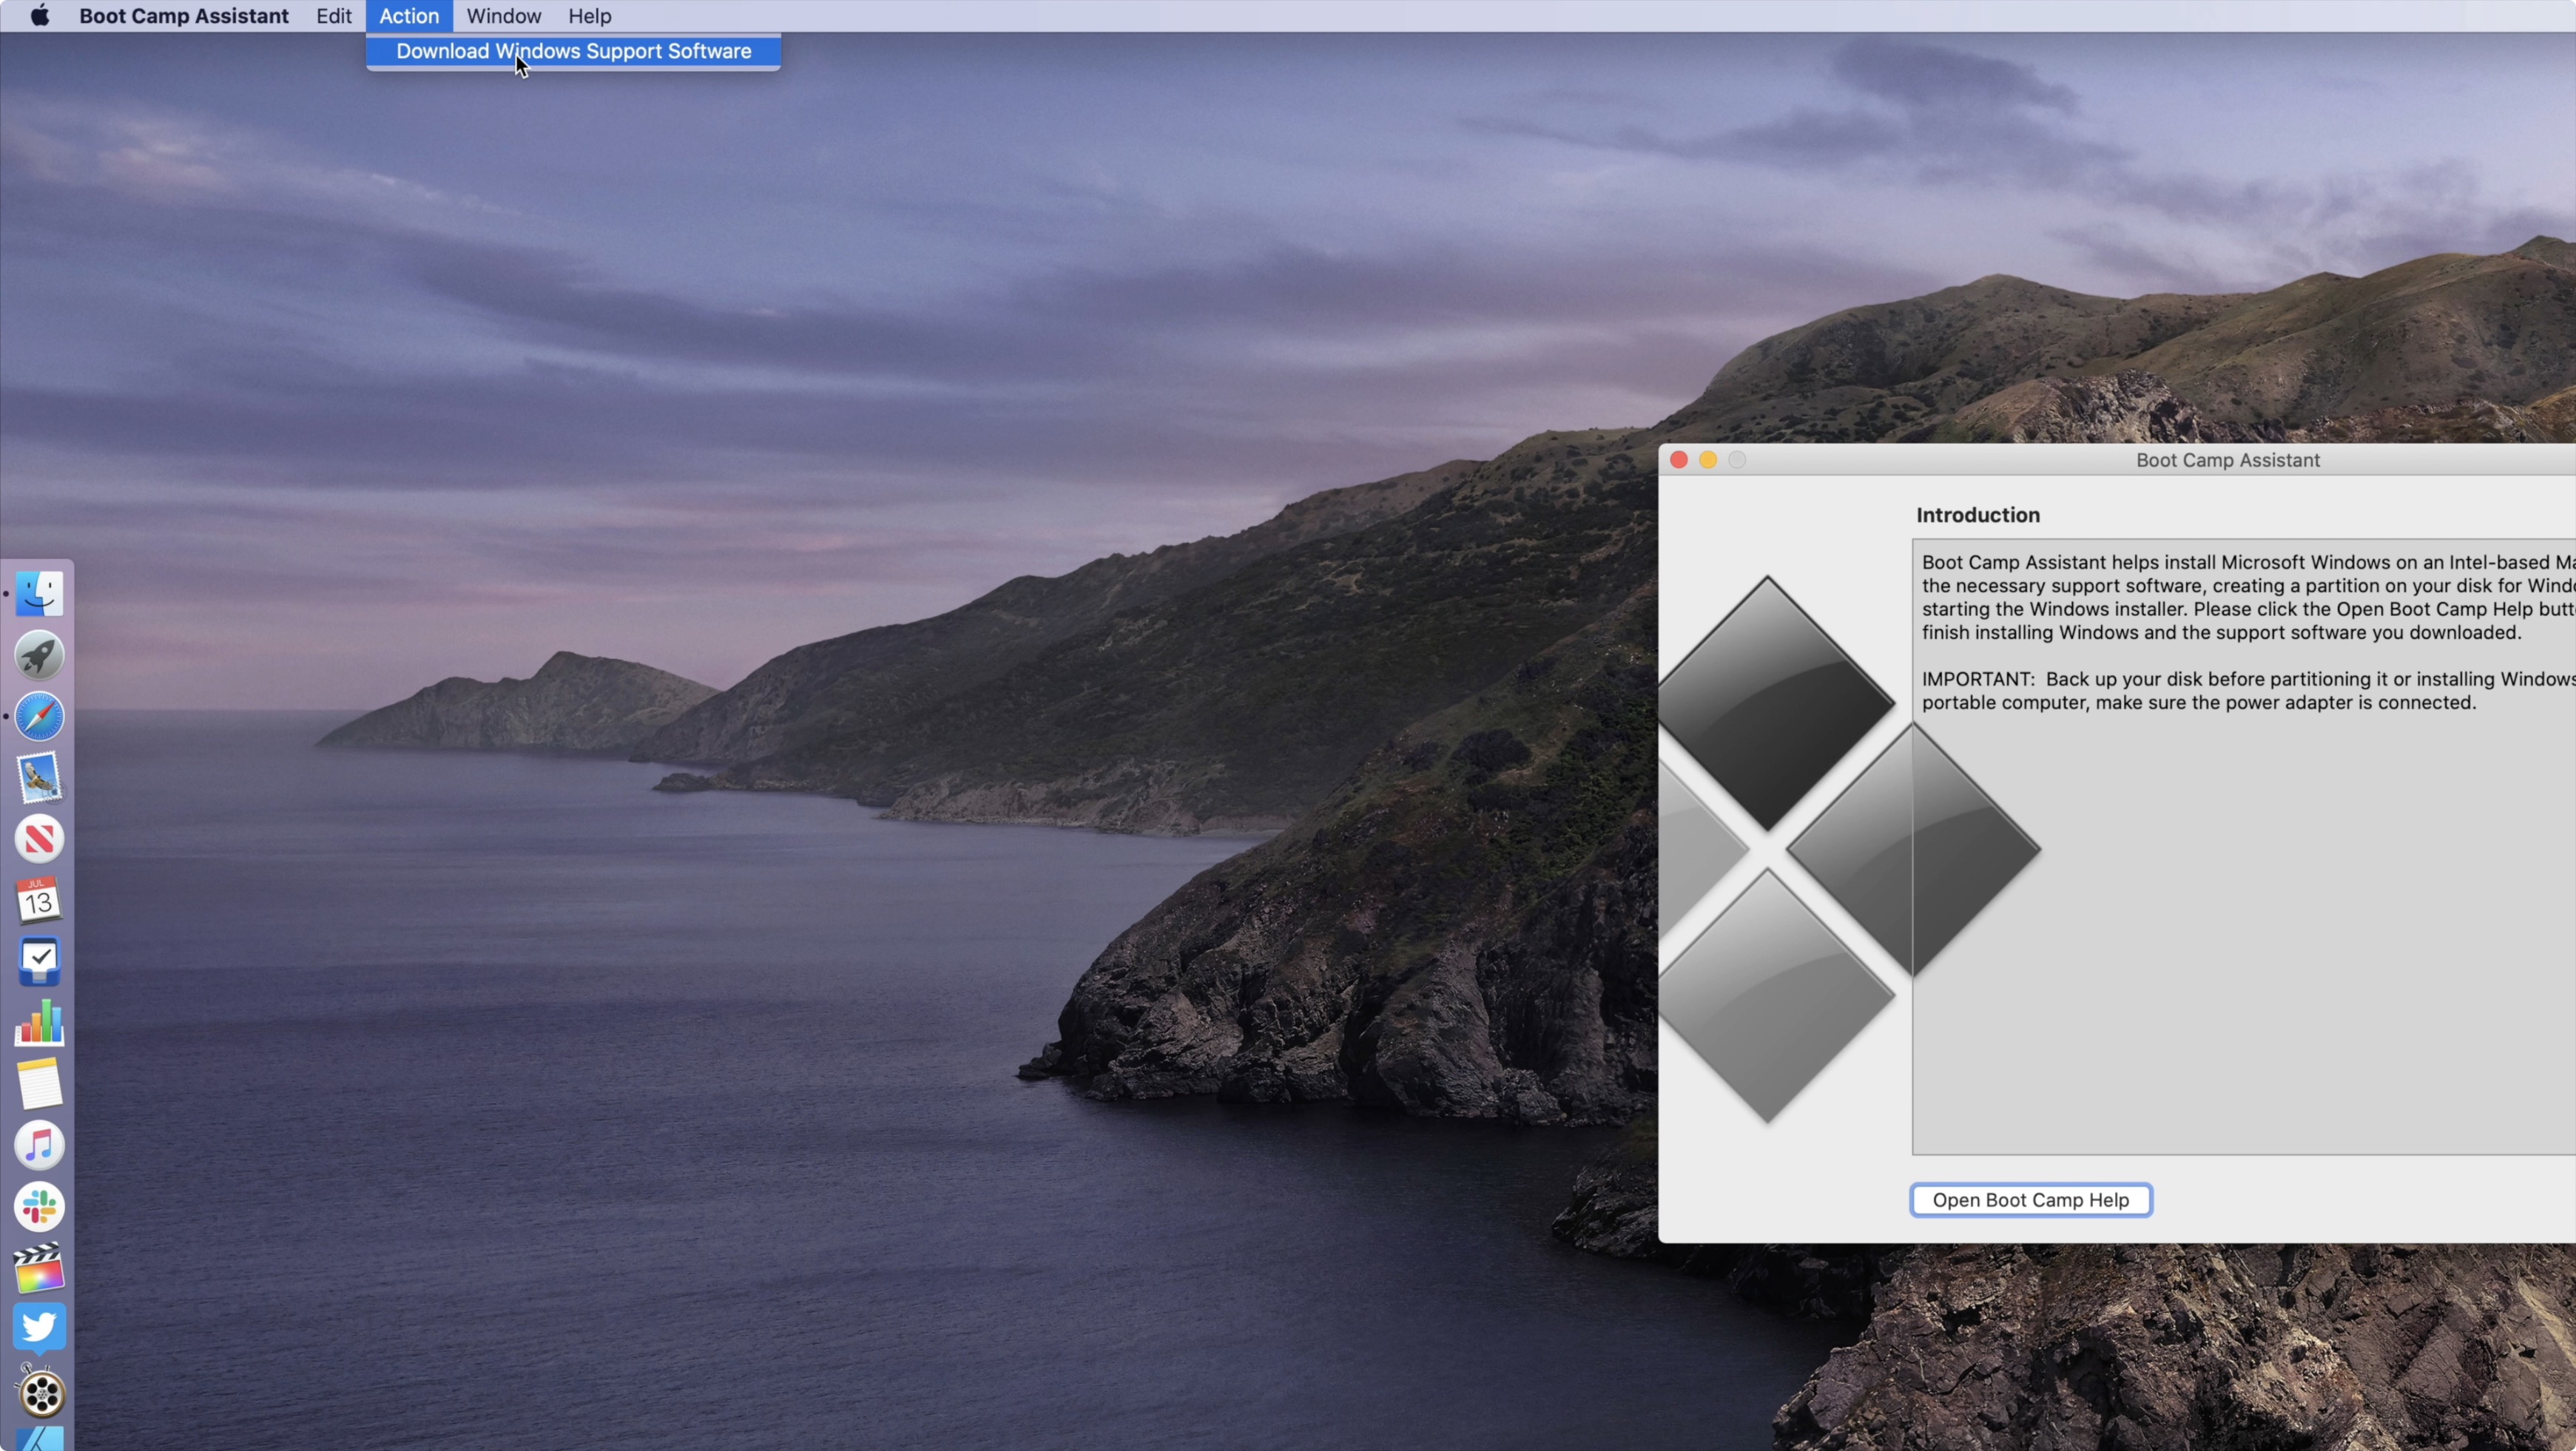Launch Music app from the Dock

click(40, 1145)
